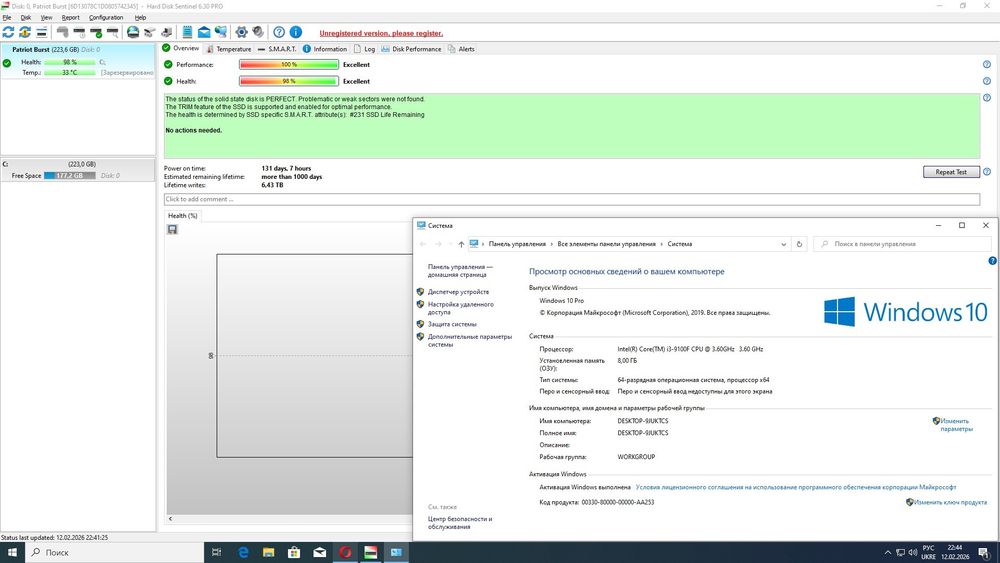Click Изменить ключ продукта link
Screen dimensions: 1000x563
(x=950, y=502)
